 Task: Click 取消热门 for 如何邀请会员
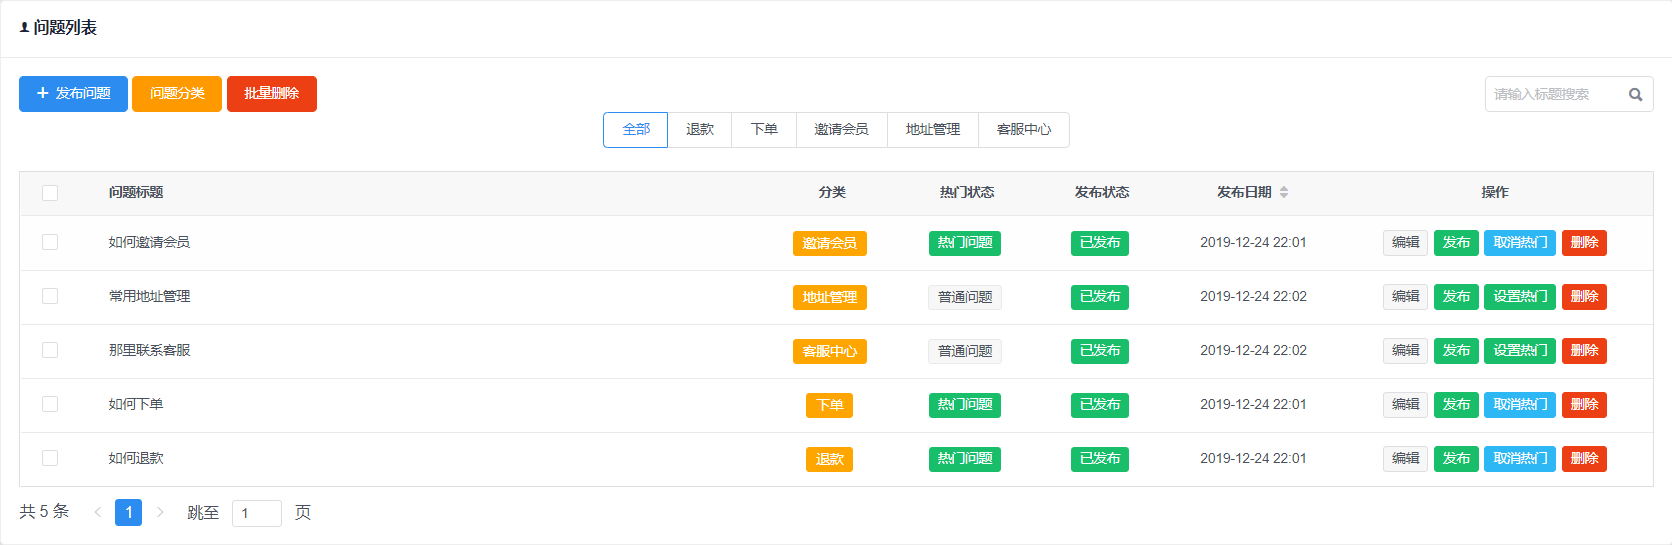tap(1519, 243)
